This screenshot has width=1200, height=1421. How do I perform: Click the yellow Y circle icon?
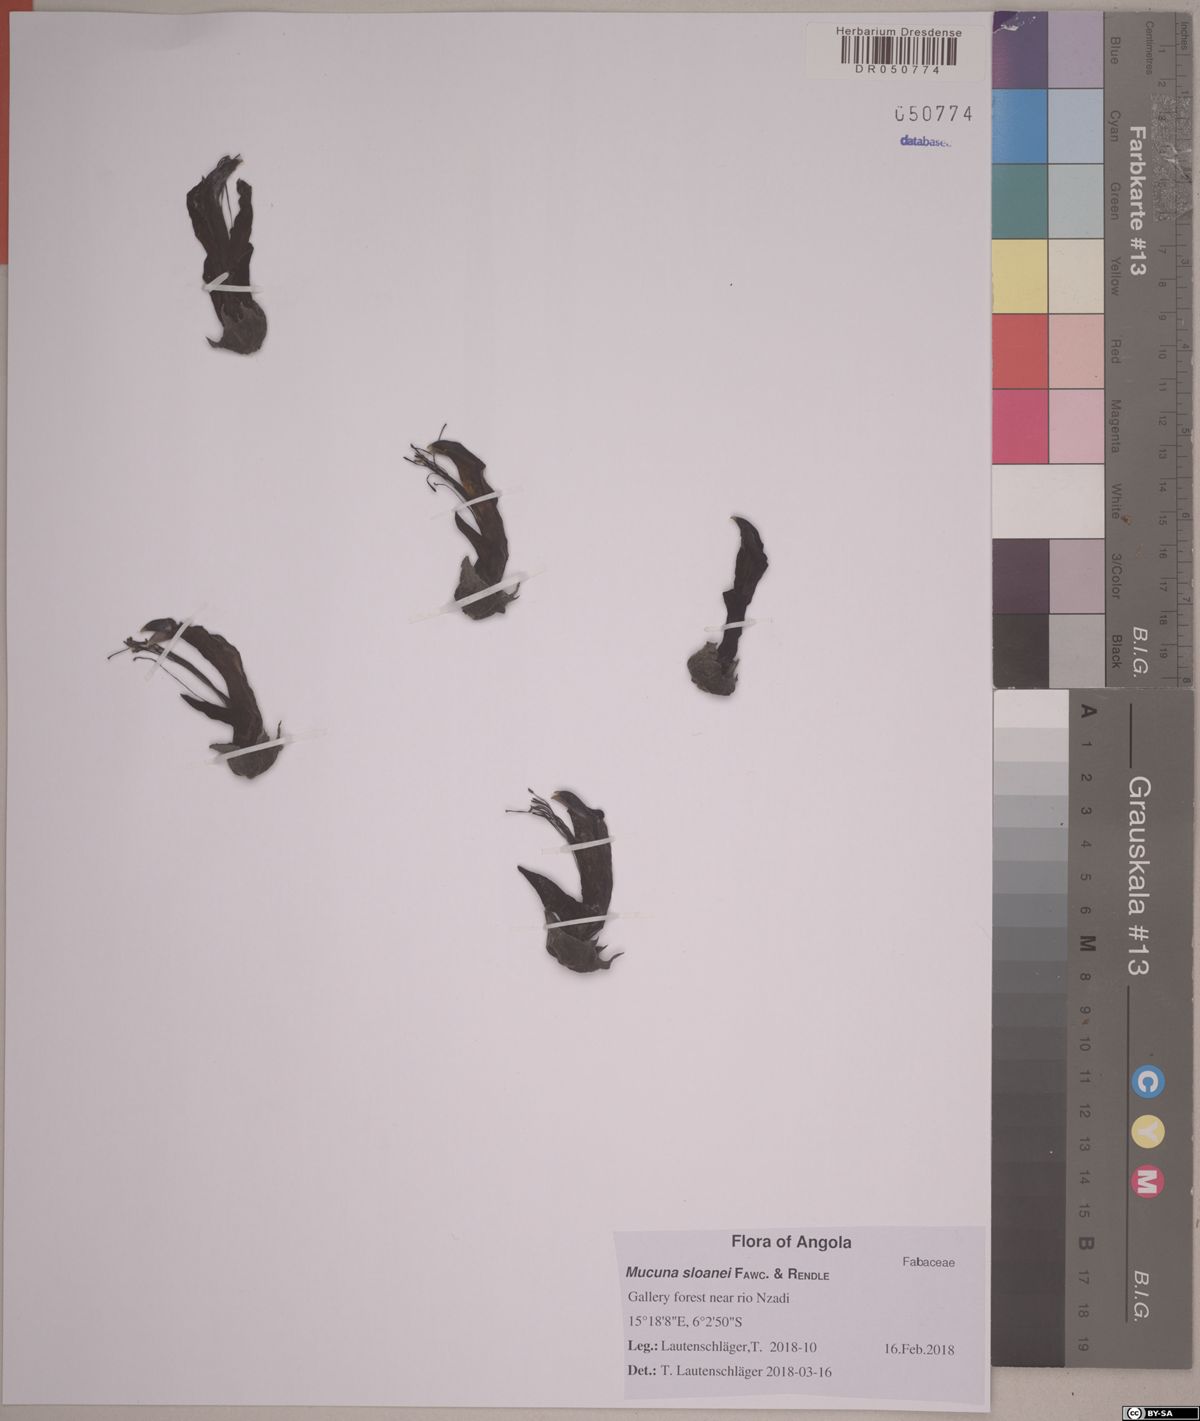(x=1146, y=1132)
